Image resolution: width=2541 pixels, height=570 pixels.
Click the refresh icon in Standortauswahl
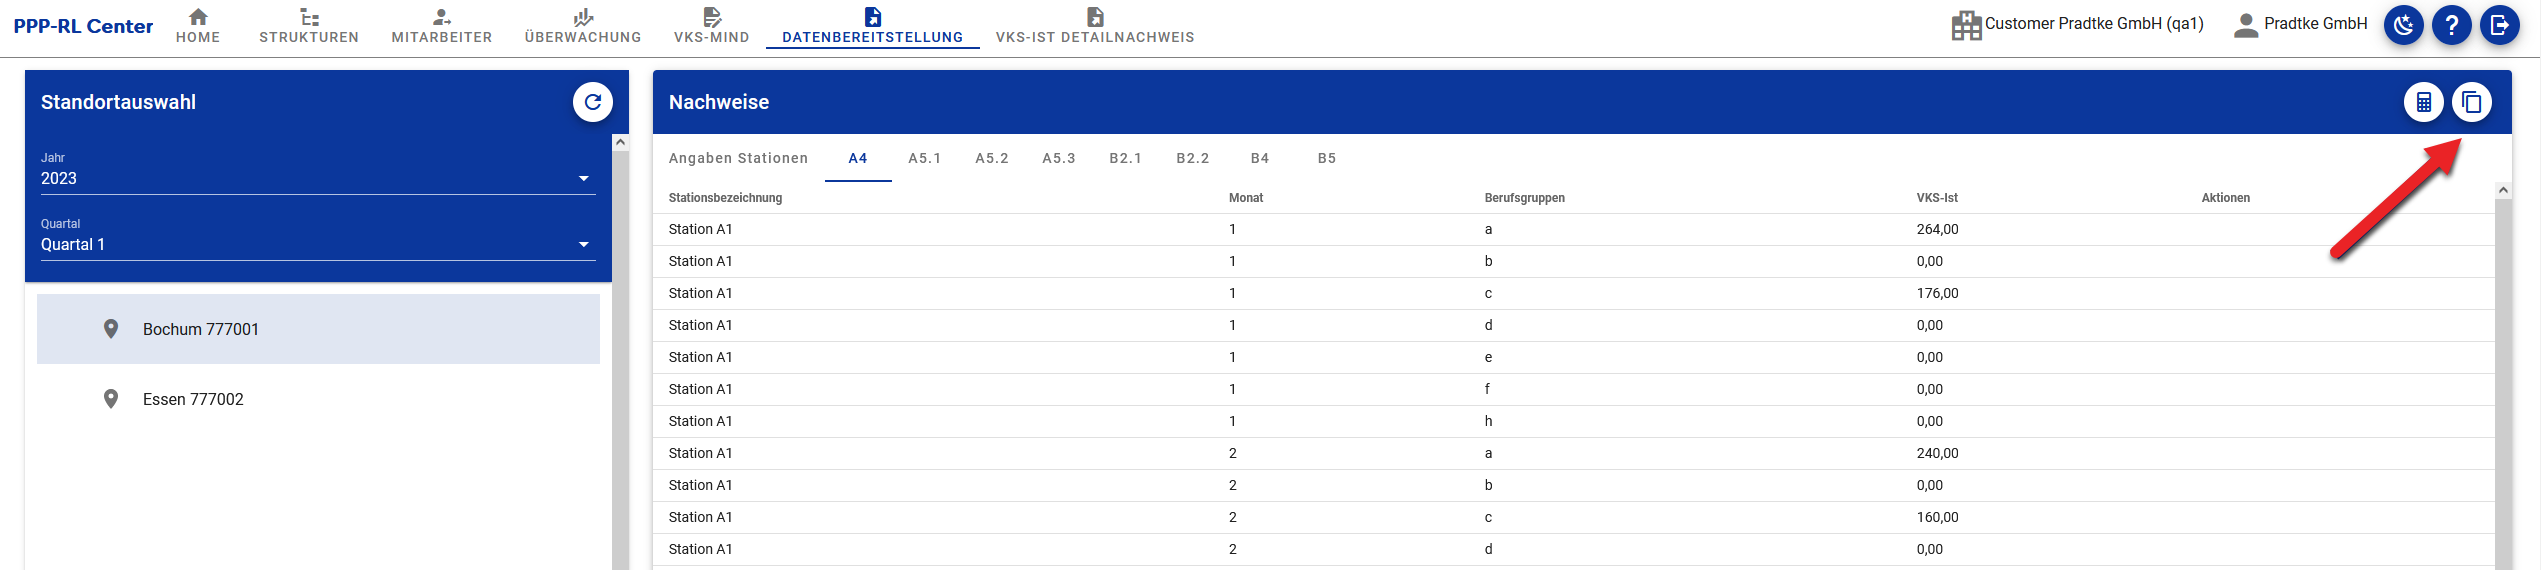pos(593,102)
